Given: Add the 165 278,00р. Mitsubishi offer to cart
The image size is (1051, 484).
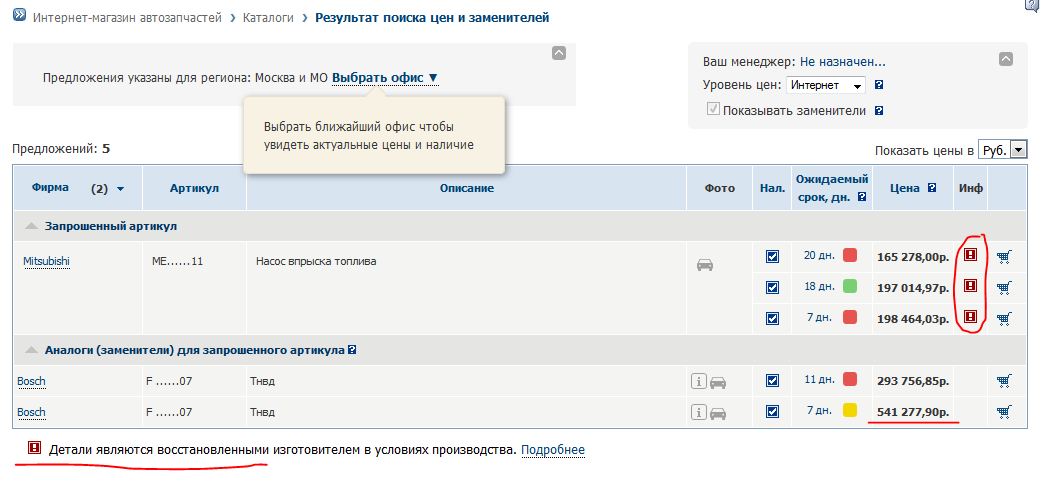Looking at the screenshot, I should 1004,257.
